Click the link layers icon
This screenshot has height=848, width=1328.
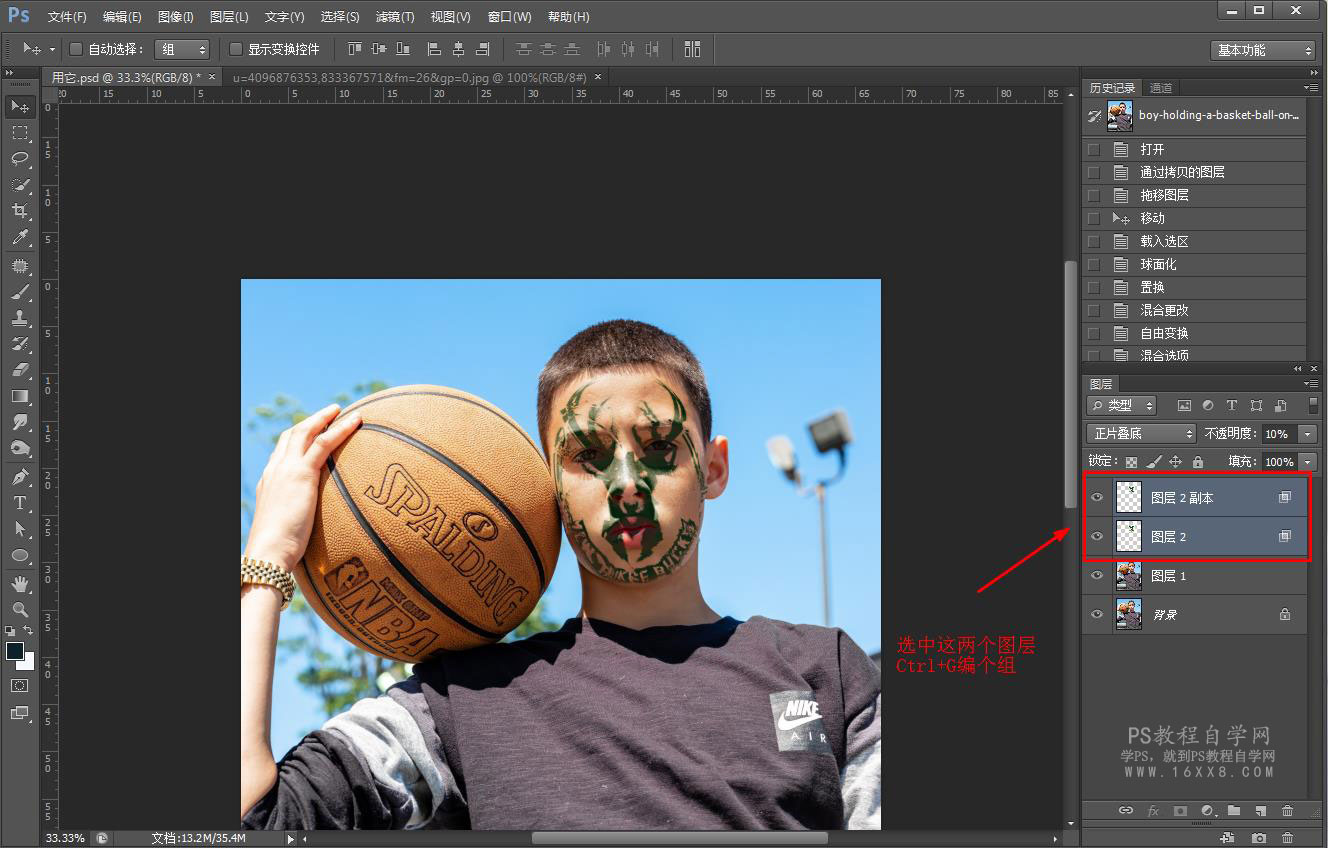1125,810
